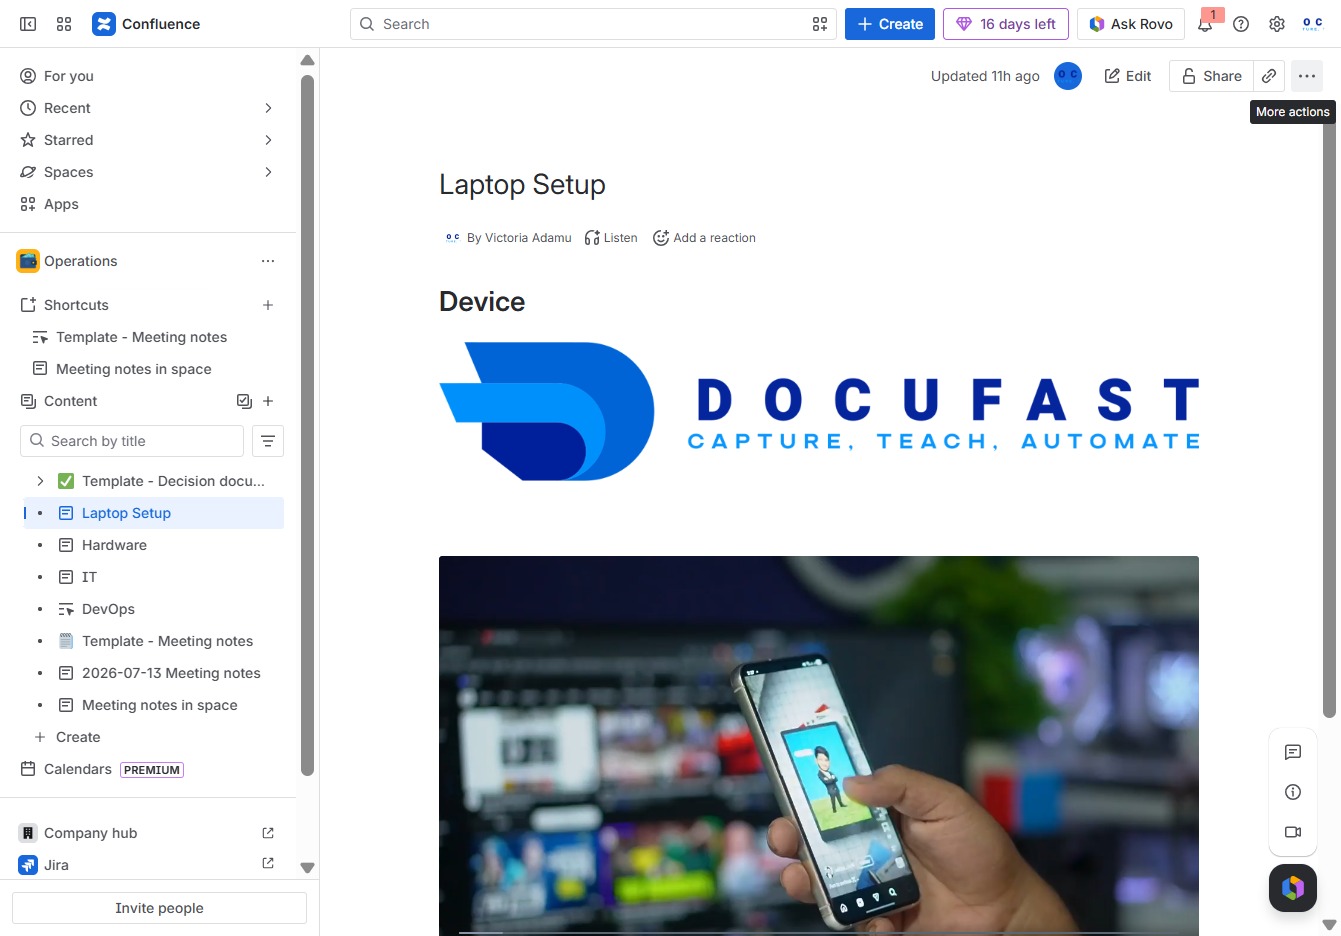
Task: Click the video record icon on right rail
Action: point(1293,832)
